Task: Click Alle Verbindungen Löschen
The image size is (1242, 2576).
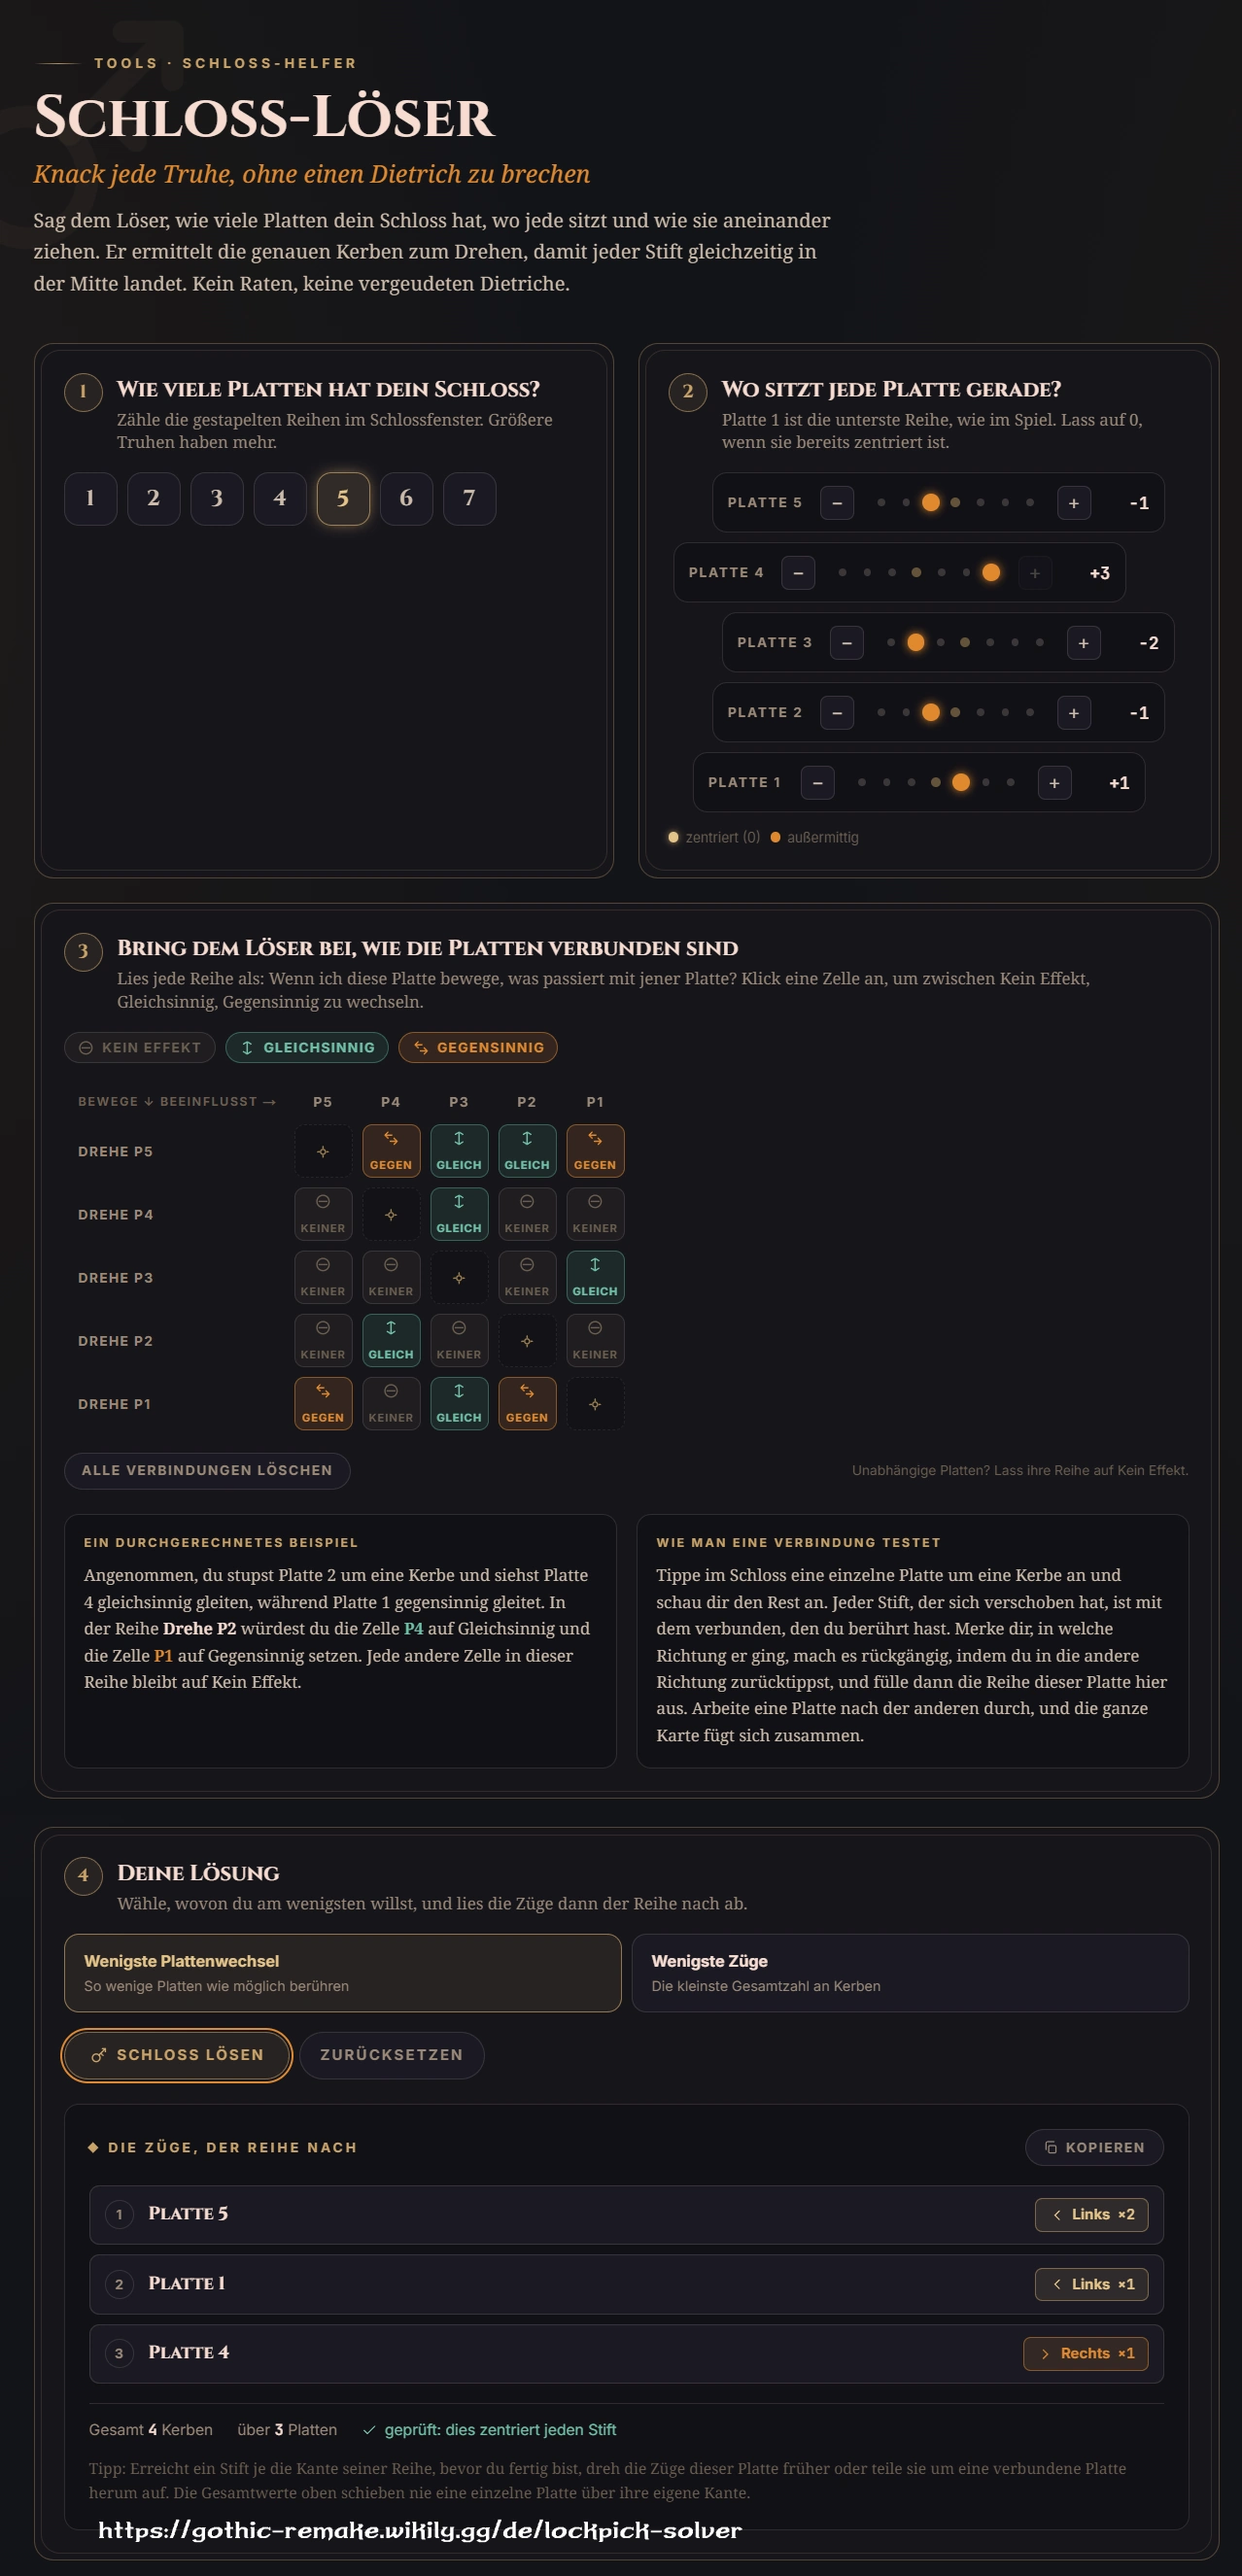Action: click(x=207, y=1470)
